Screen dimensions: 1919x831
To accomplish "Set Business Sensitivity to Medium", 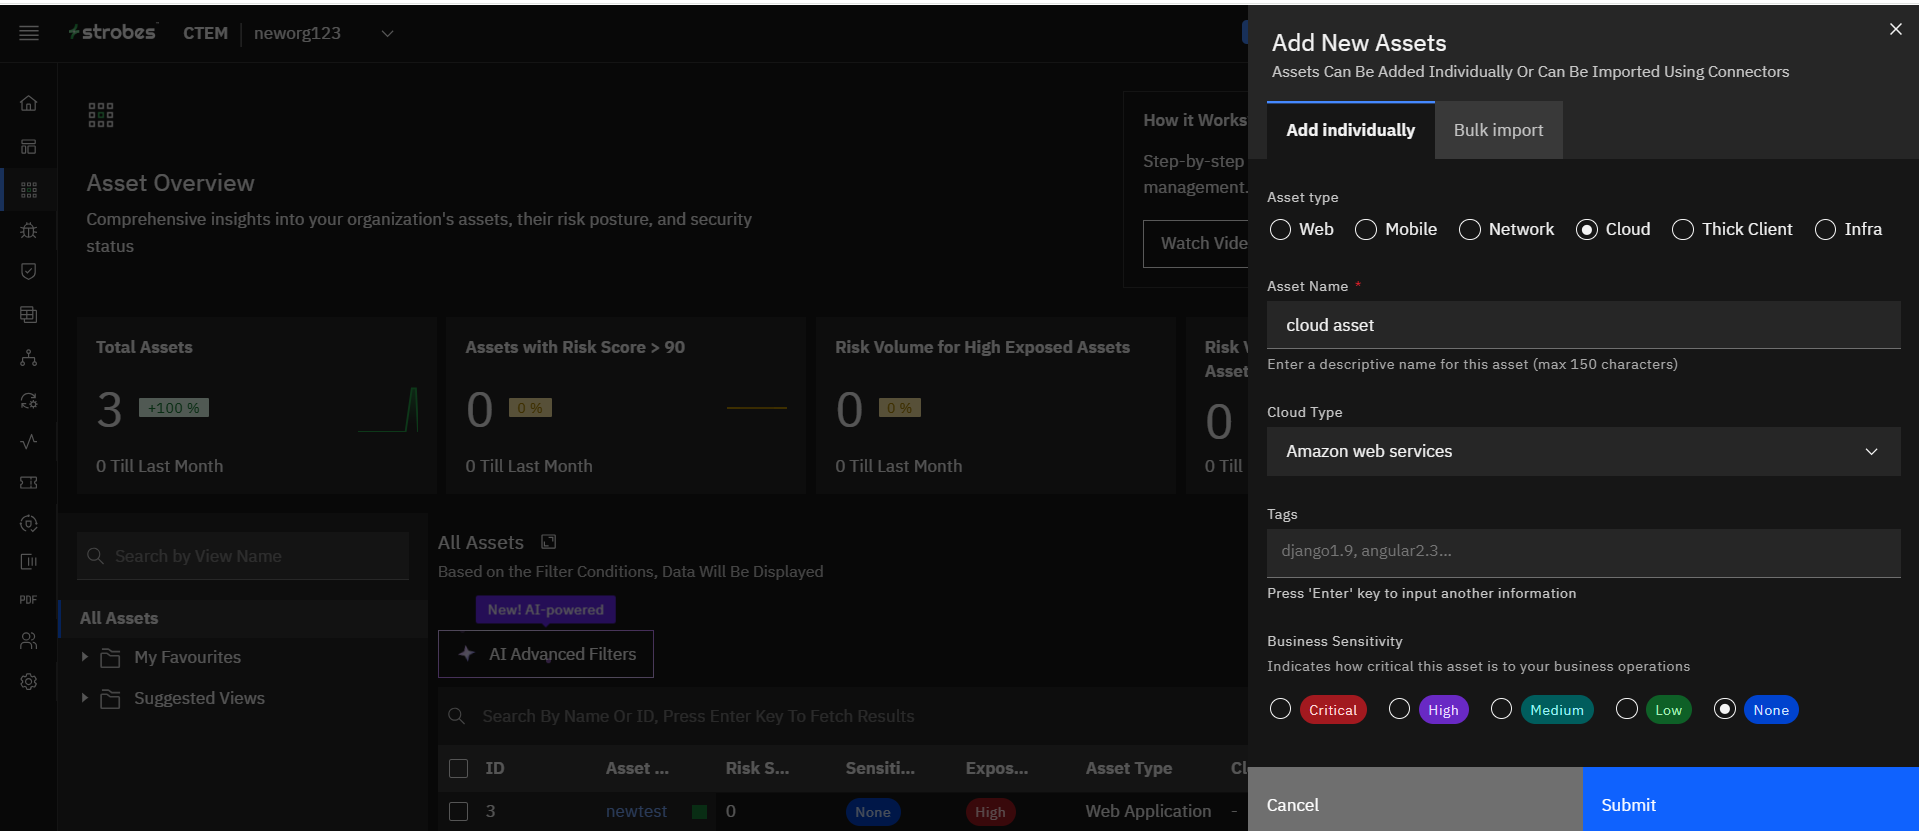I will (1501, 709).
